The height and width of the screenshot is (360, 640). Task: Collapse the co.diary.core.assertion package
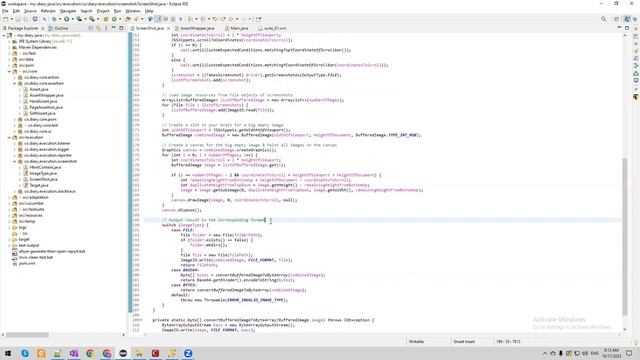(15, 83)
